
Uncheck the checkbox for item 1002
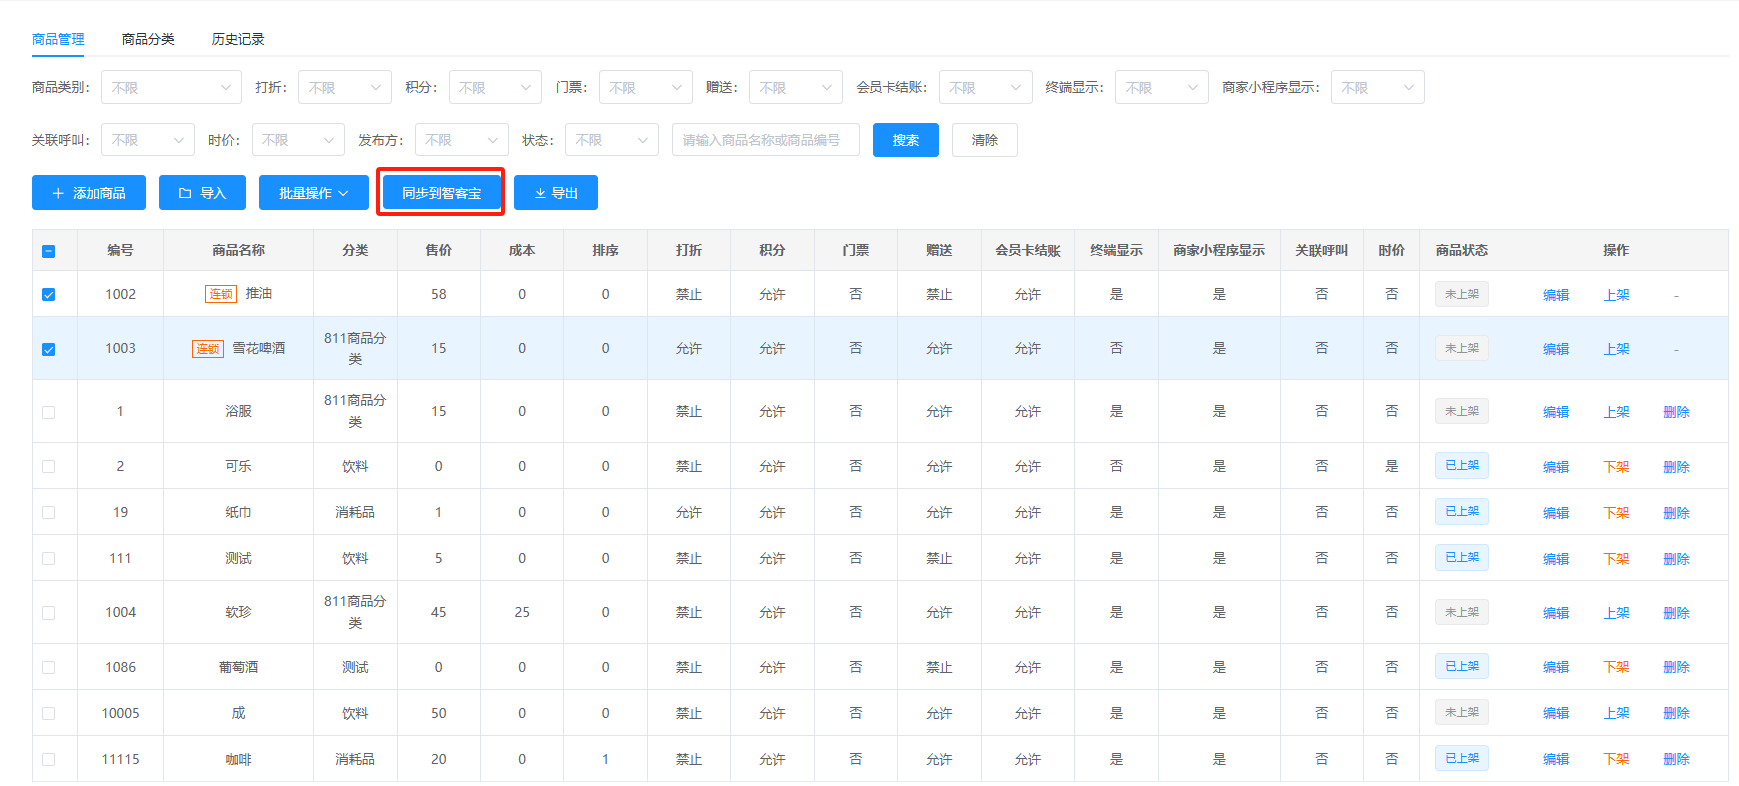tap(49, 295)
